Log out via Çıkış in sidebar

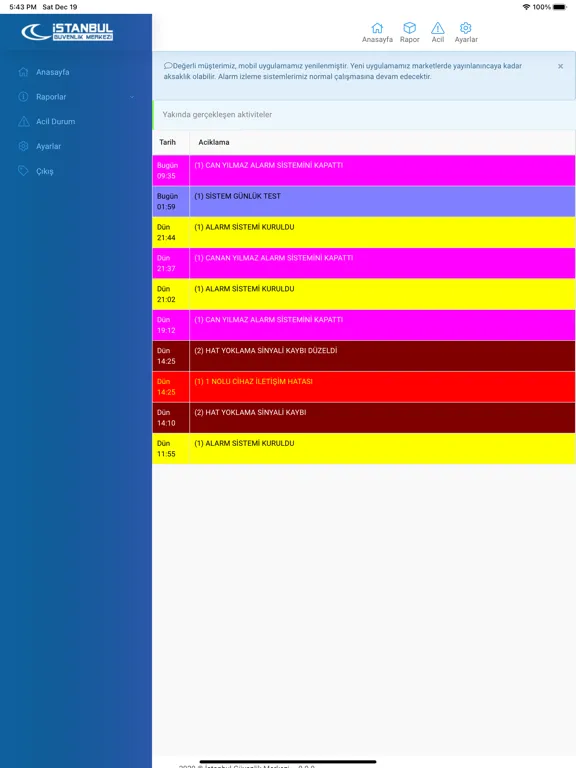45,171
